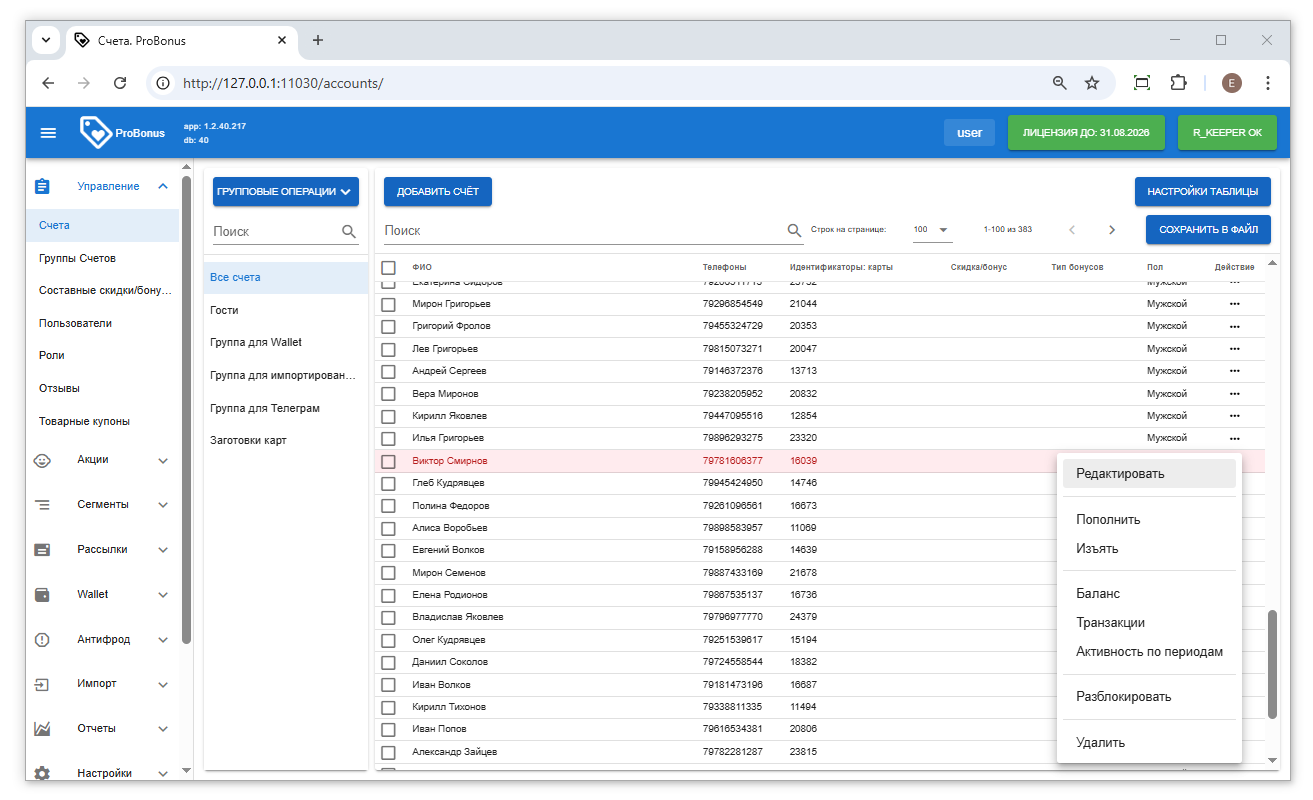Open actions menu for Кирилл Яковлев

[x=1234, y=416]
